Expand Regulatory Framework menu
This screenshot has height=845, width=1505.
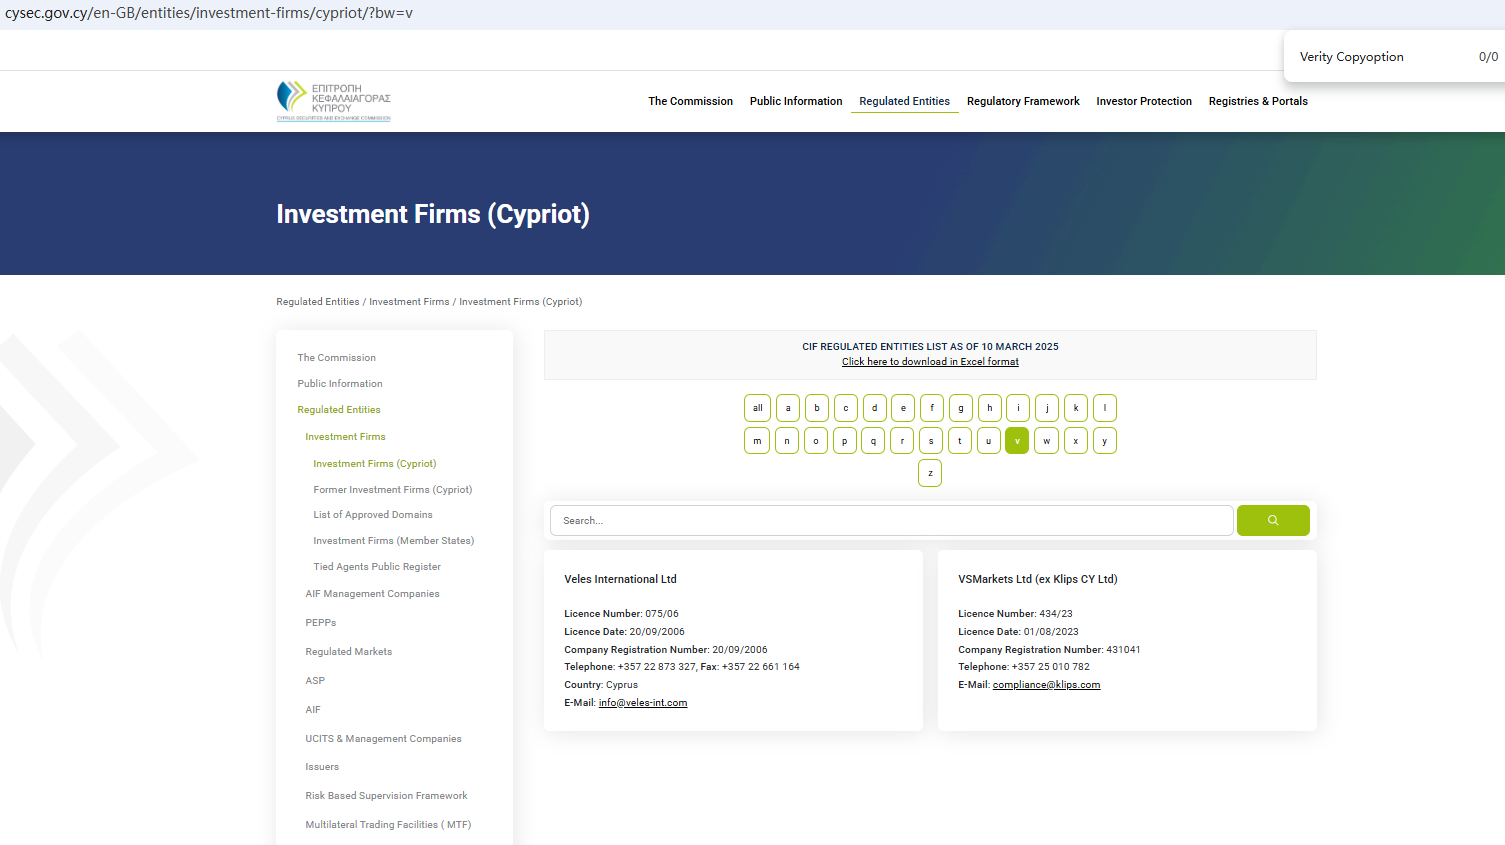pos(1022,101)
